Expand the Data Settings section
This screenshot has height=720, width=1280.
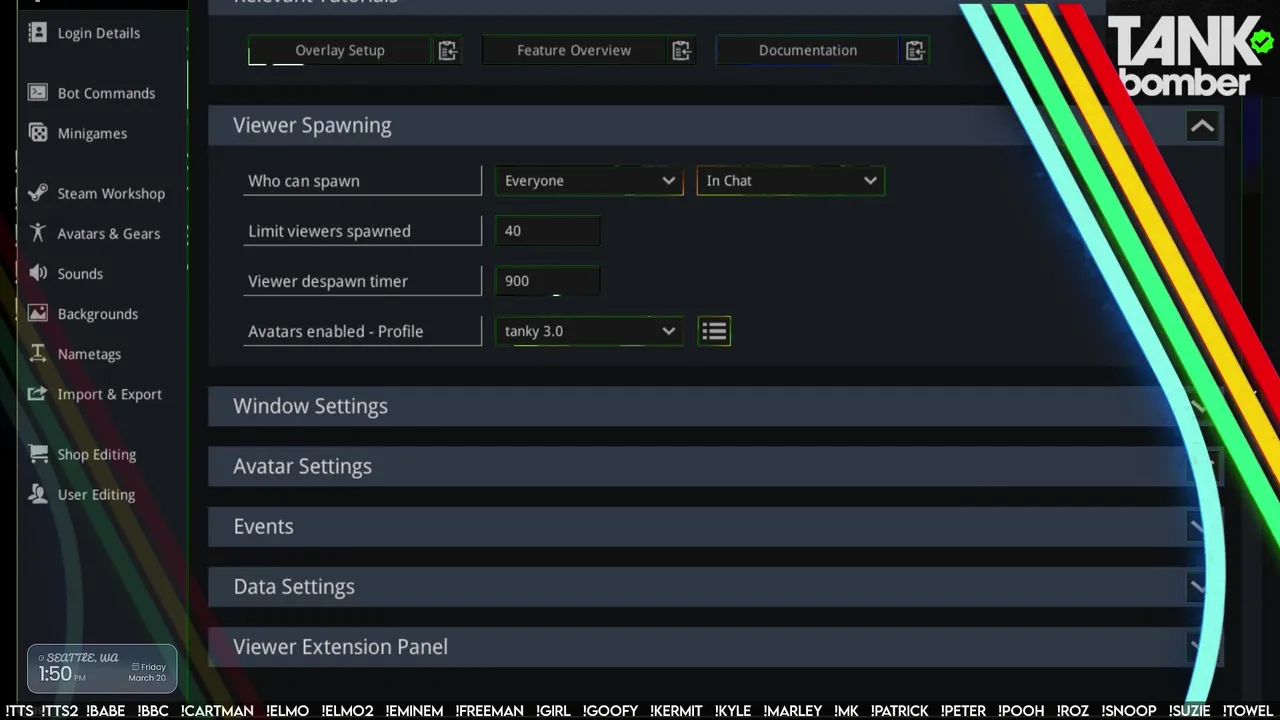pos(714,586)
